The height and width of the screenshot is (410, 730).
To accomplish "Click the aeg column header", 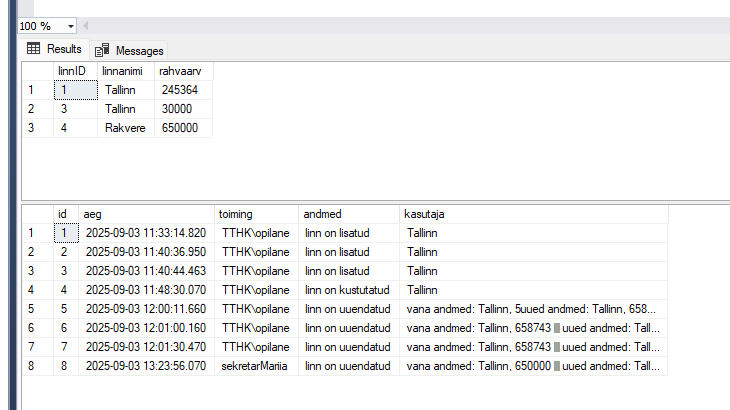I will 146,214.
